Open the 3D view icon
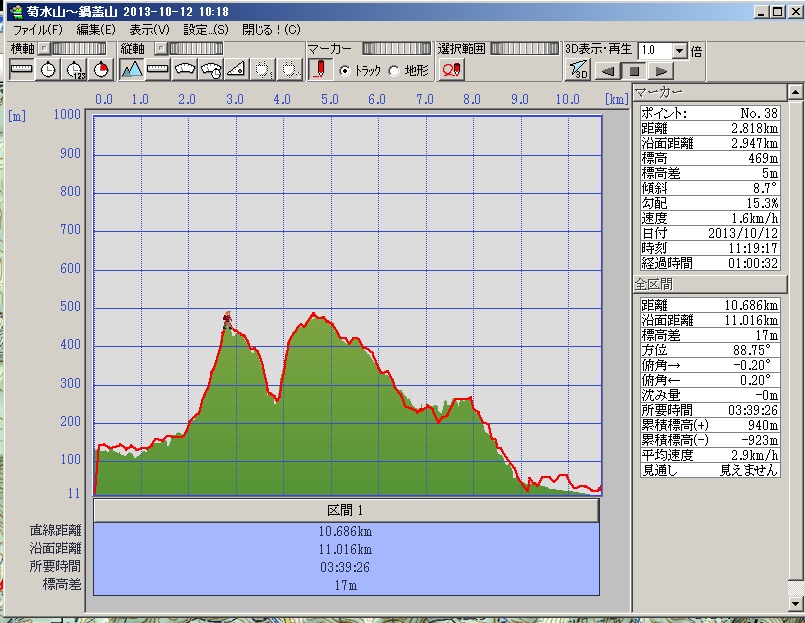 (x=578, y=70)
